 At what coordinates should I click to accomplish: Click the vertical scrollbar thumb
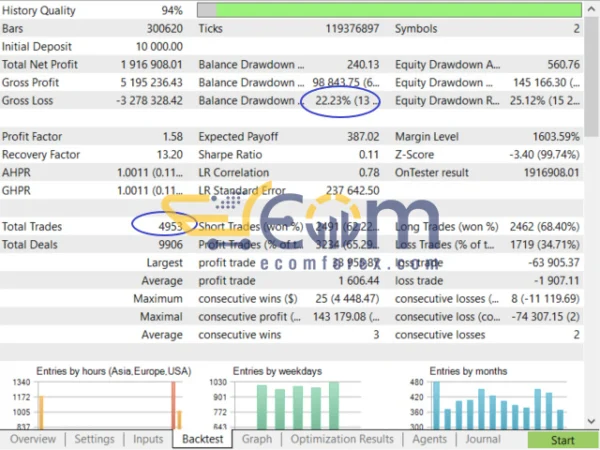[592, 77]
